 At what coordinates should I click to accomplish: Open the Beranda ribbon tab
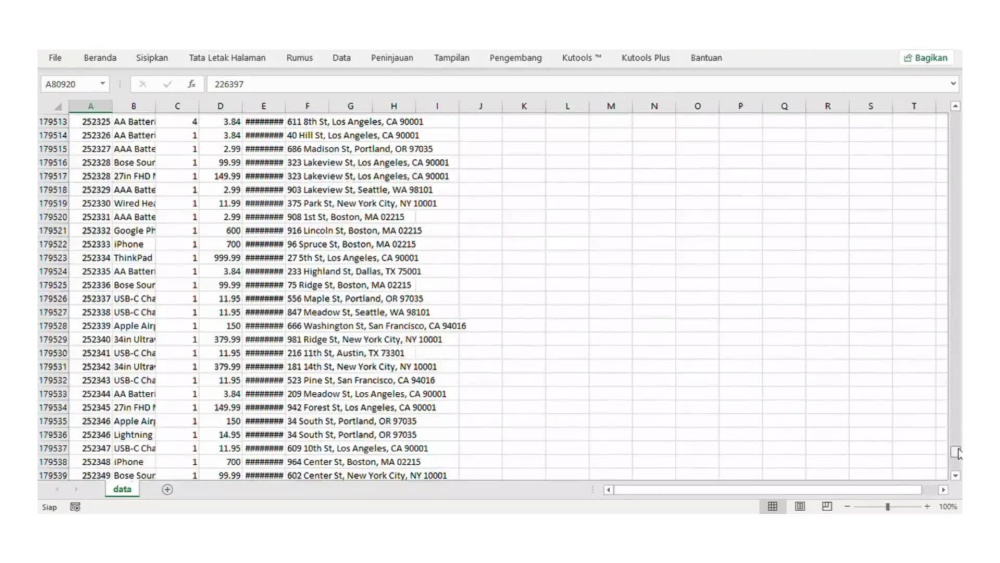point(100,57)
